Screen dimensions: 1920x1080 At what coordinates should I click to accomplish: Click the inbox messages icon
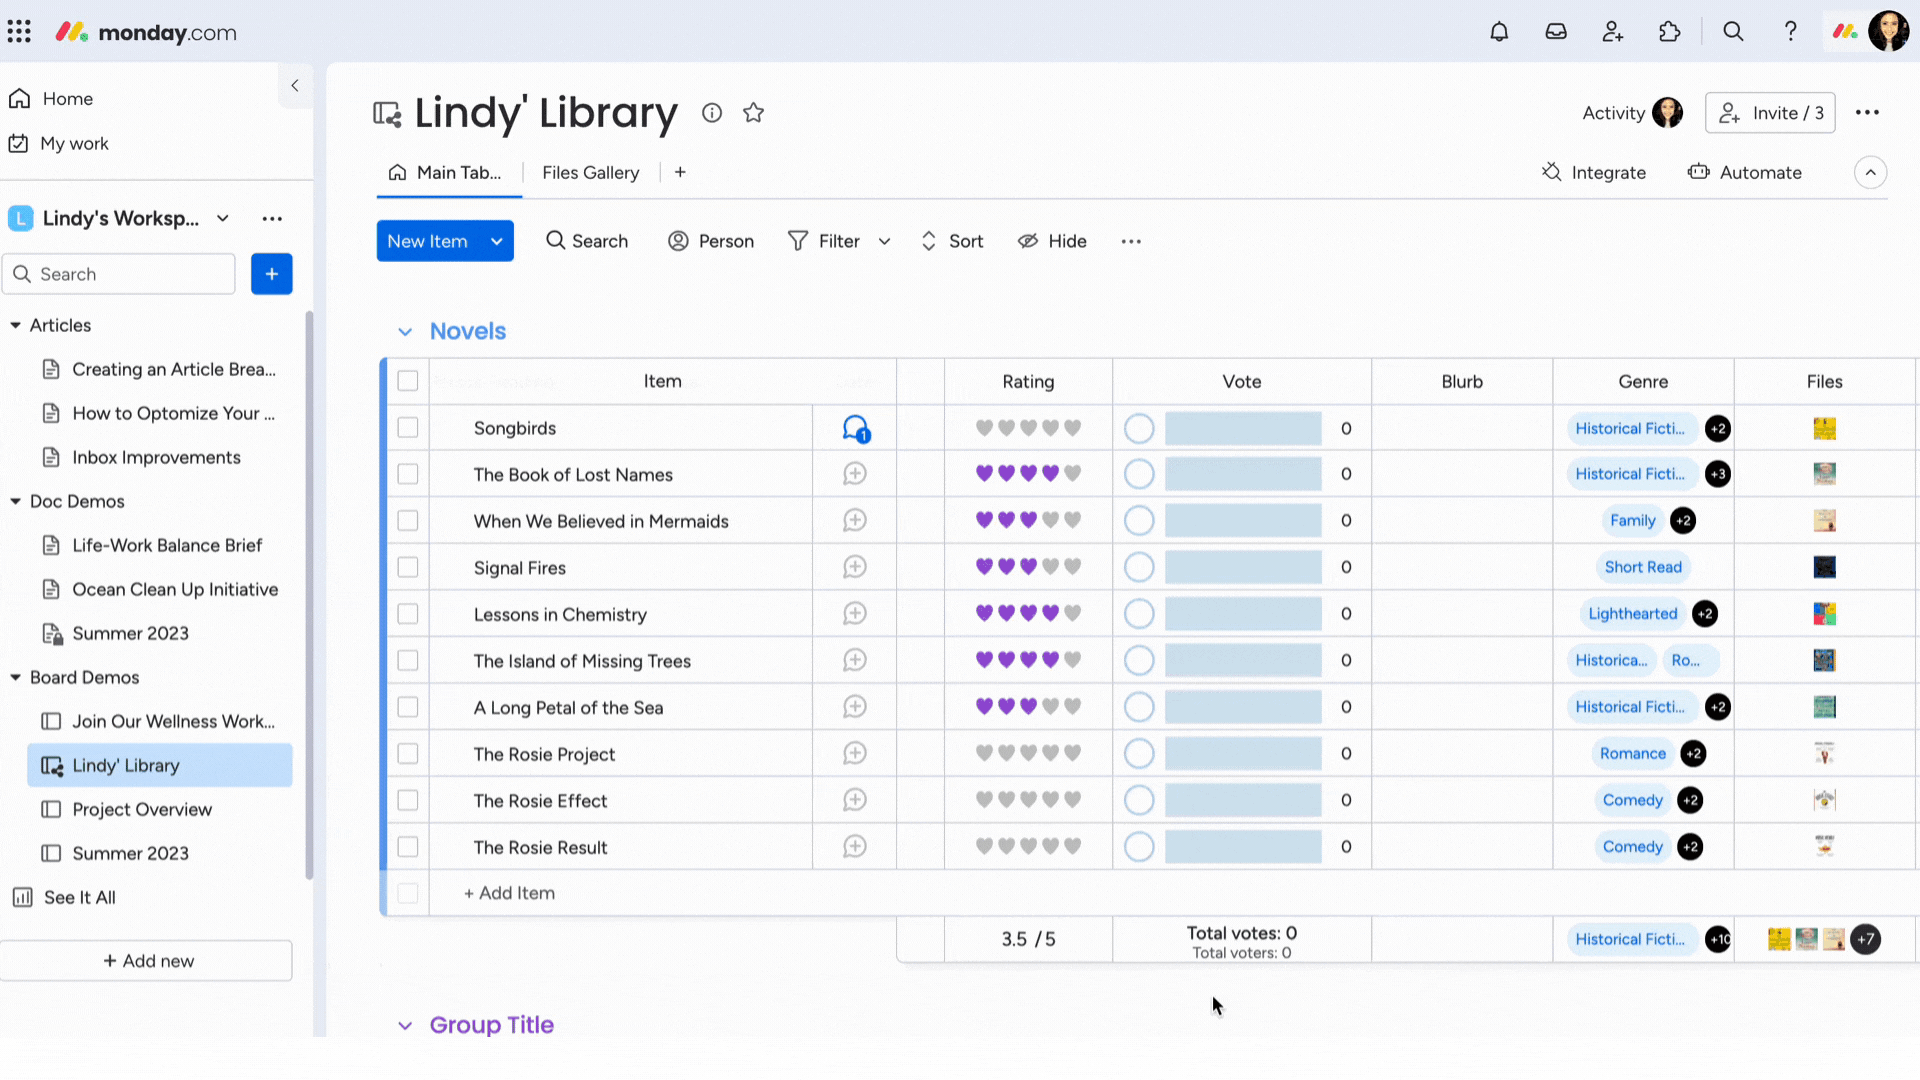[1557, 32]
